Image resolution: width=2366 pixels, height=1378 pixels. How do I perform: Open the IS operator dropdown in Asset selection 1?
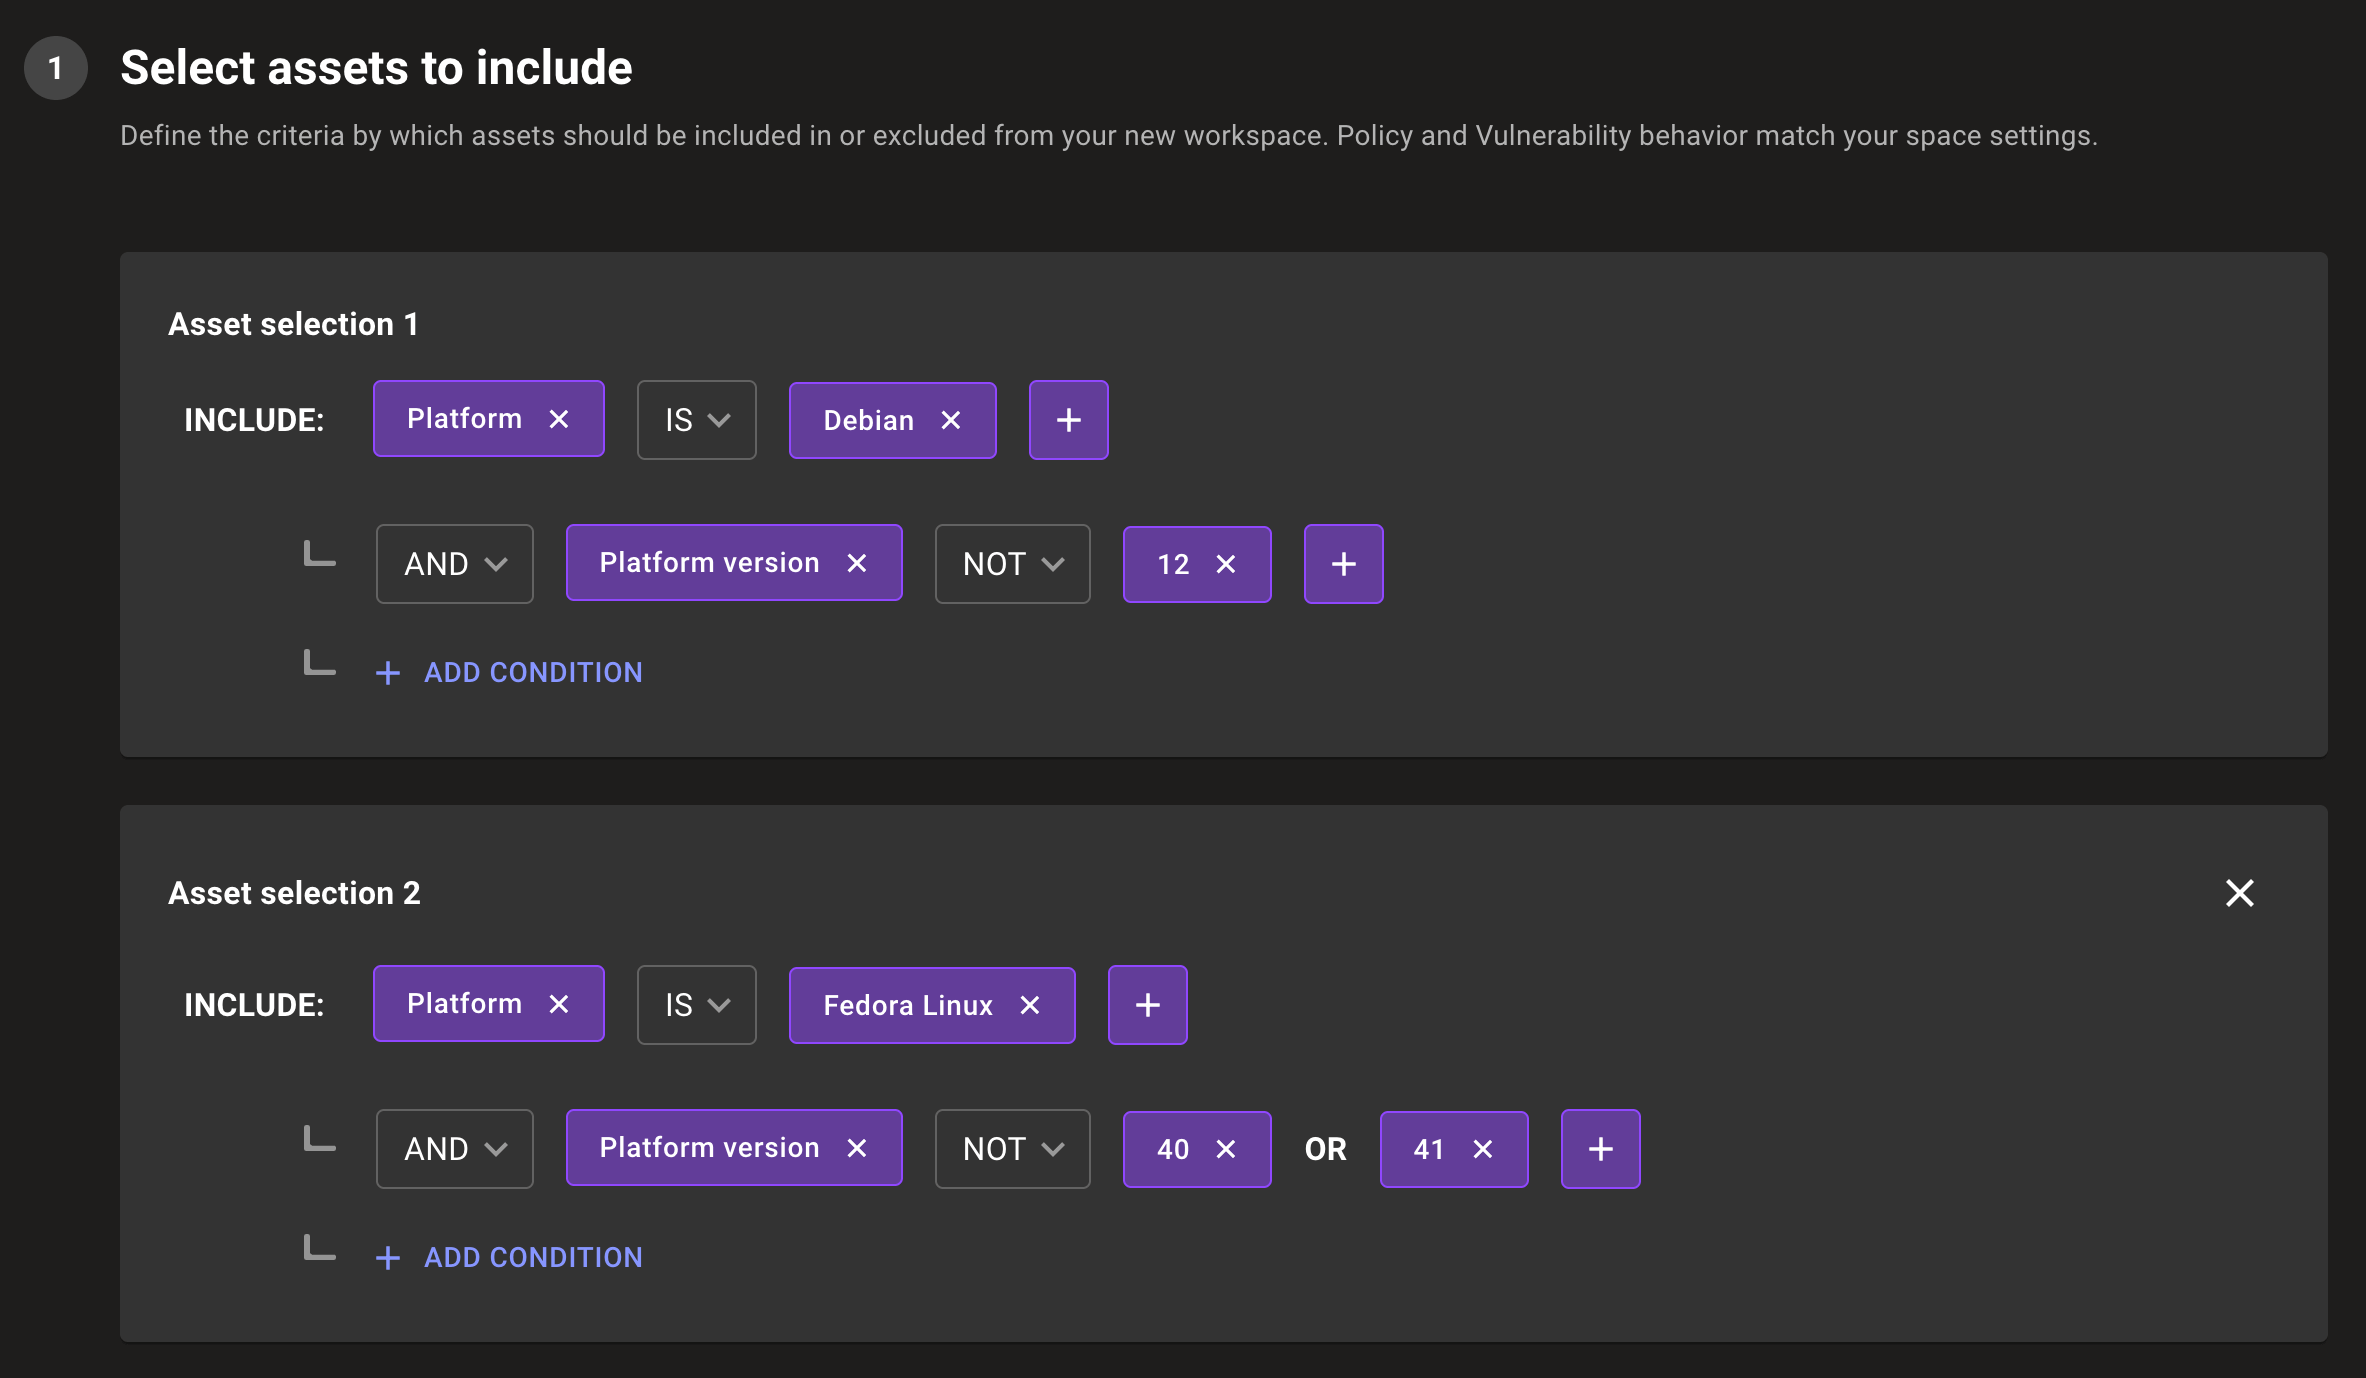click(695, 420)
